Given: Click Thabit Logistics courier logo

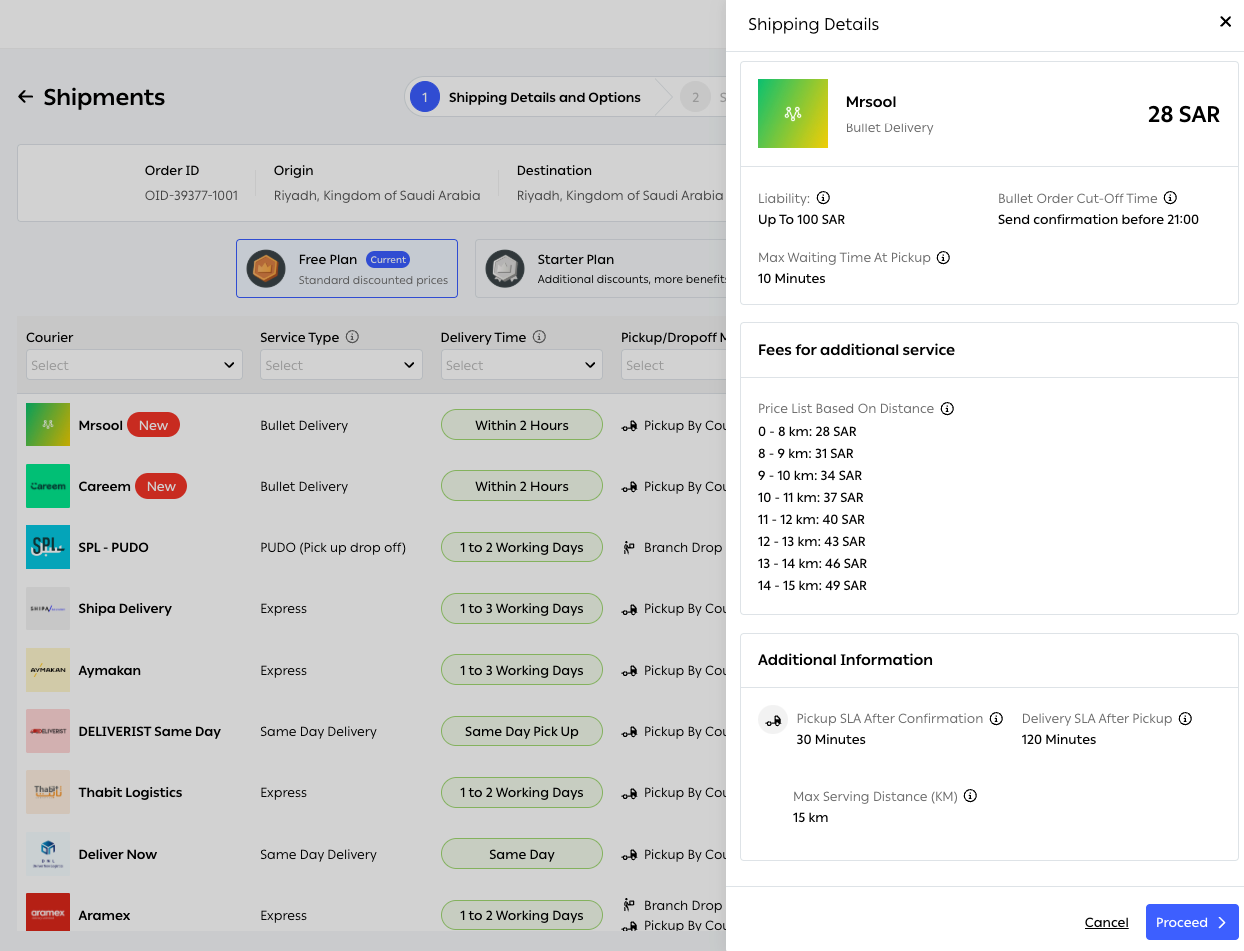Looking at the screenshot, I should coord(48,792).
